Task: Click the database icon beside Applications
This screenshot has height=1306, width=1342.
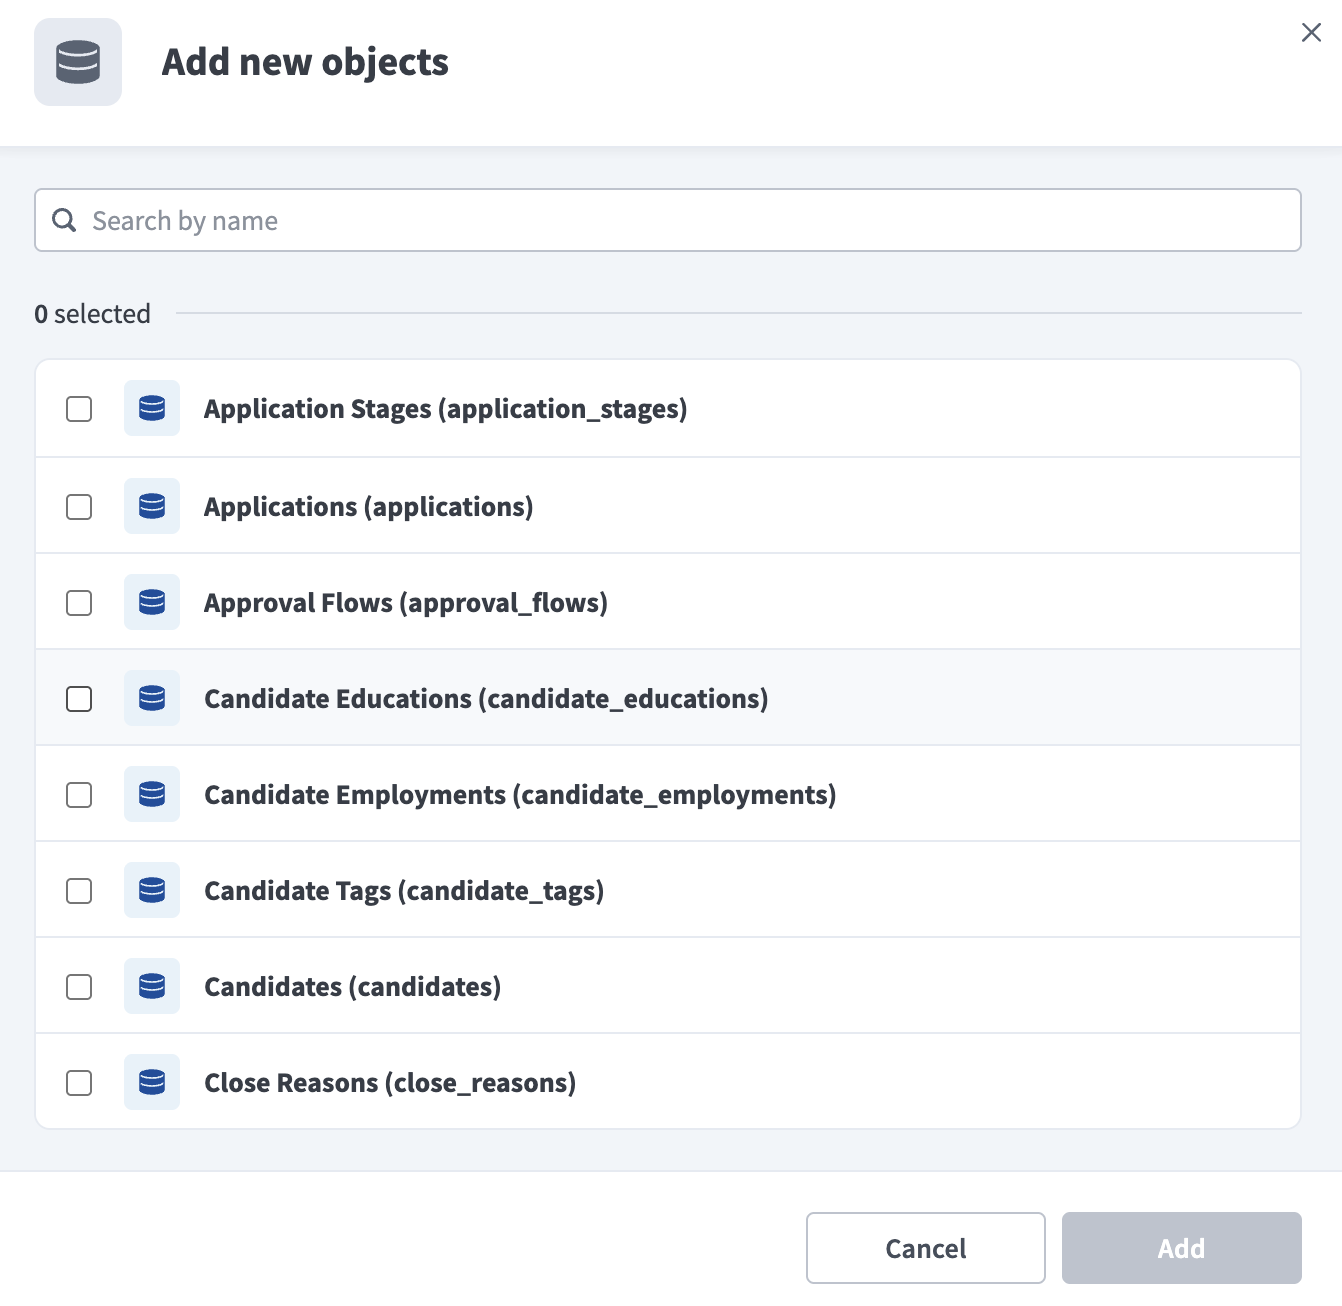Action: pos(152,506)
